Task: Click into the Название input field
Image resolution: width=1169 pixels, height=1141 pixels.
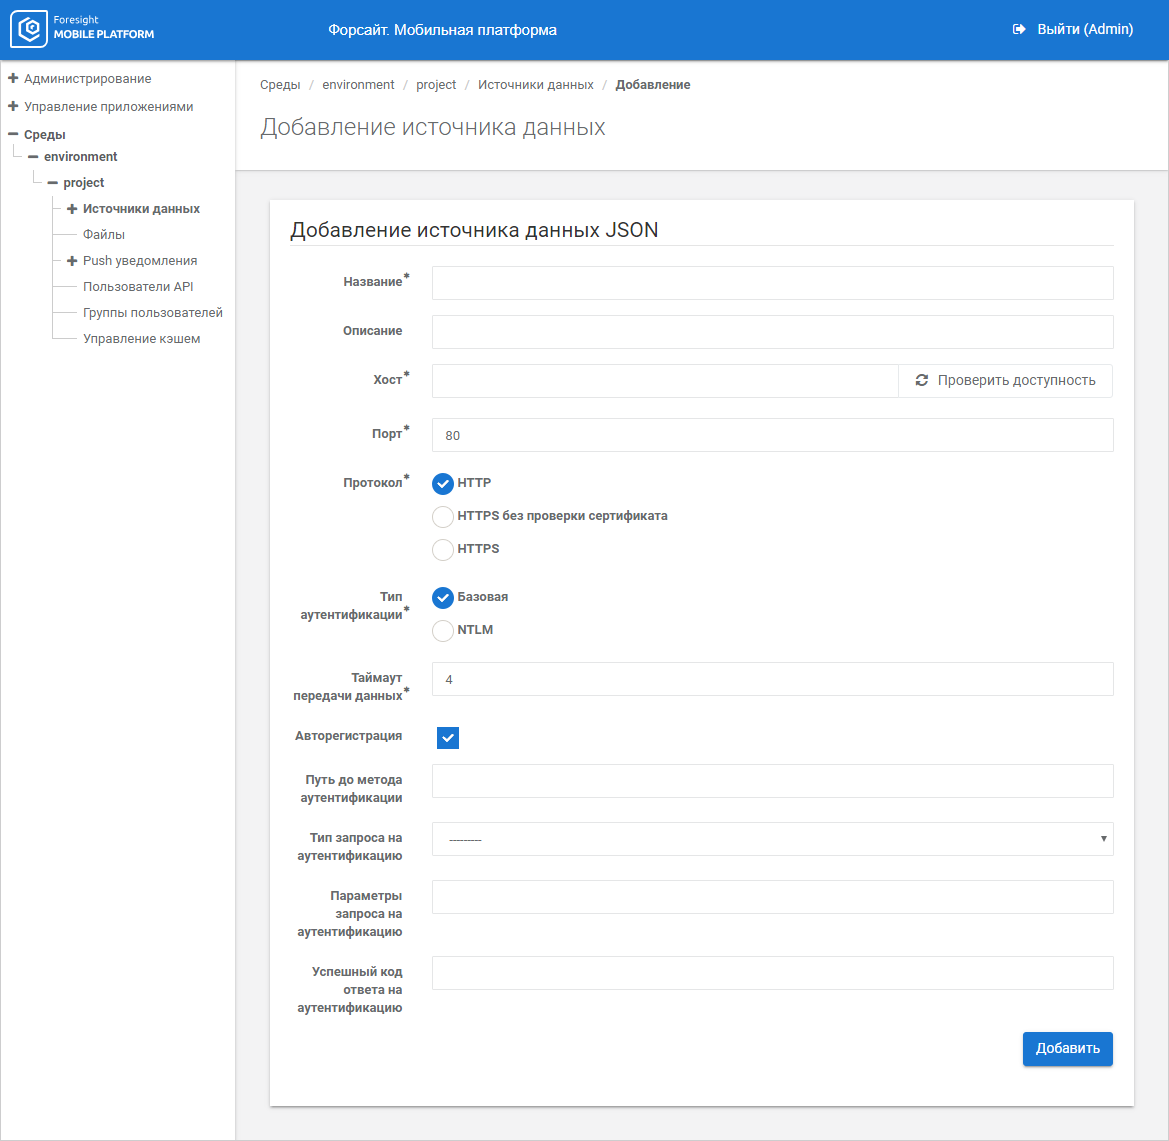Action: pos(772,283)
